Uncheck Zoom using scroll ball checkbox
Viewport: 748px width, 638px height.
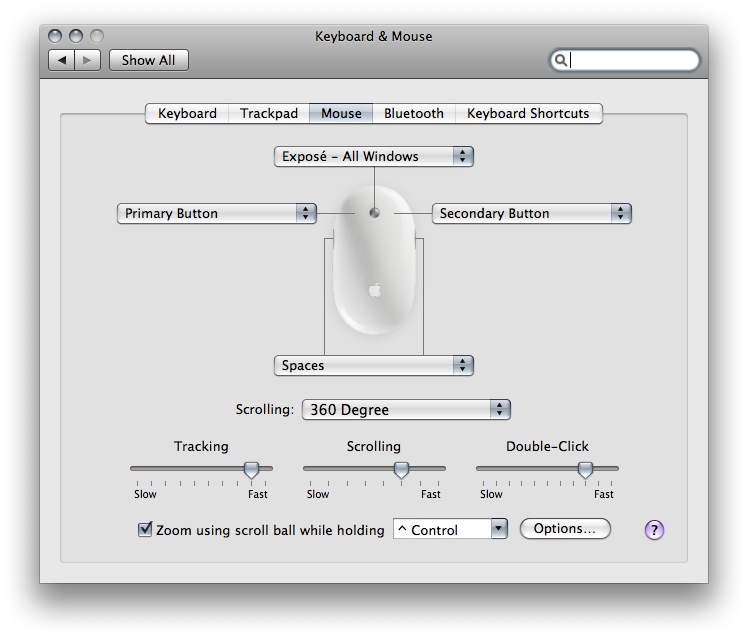click(145, 529)
